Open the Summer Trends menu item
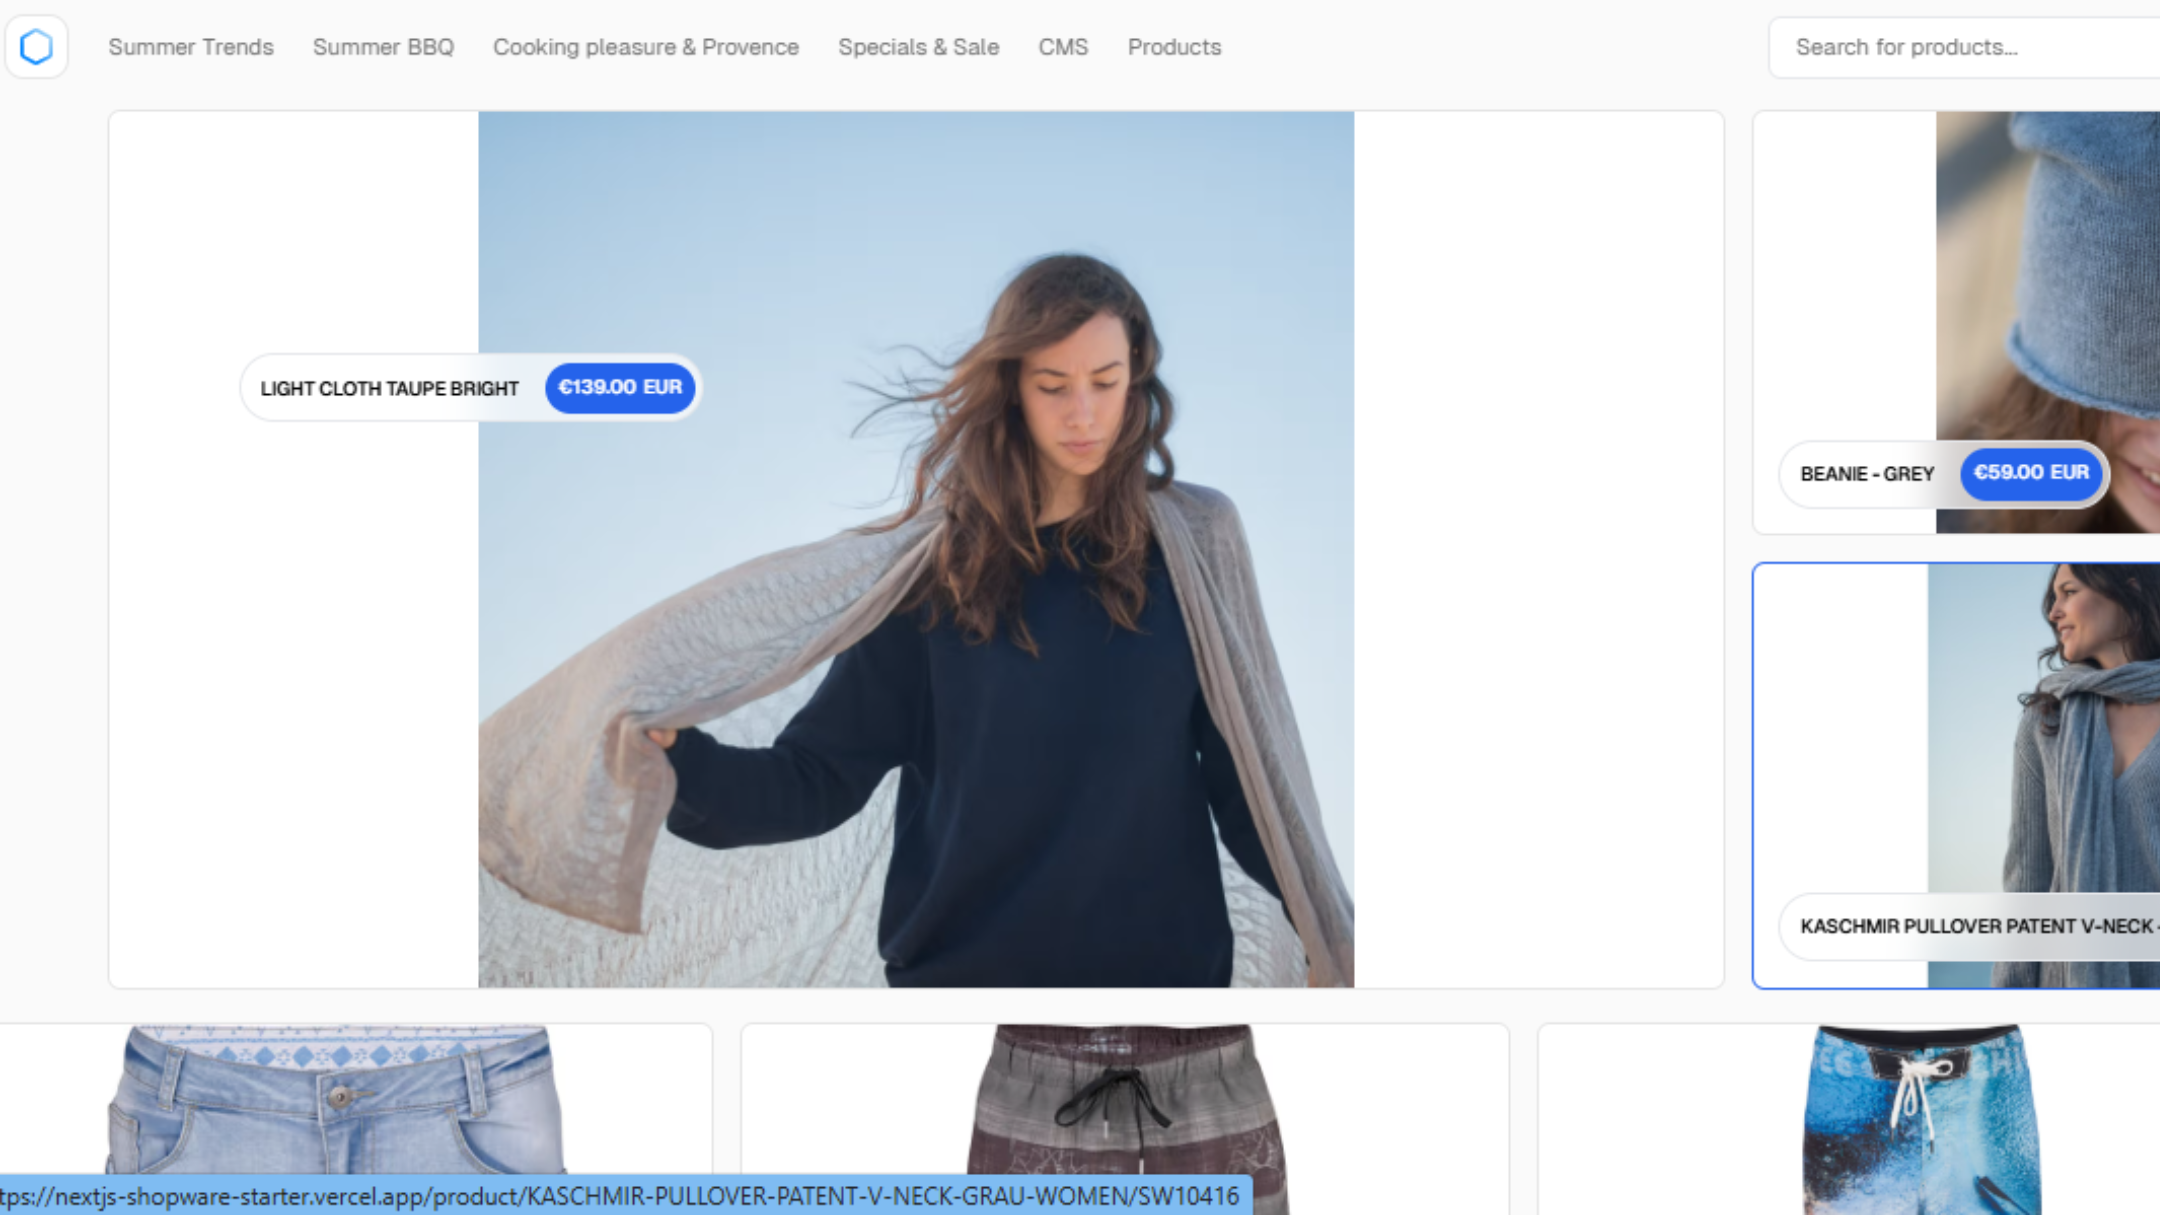Screen dimensions: 2160x1215 pos(190,46)
